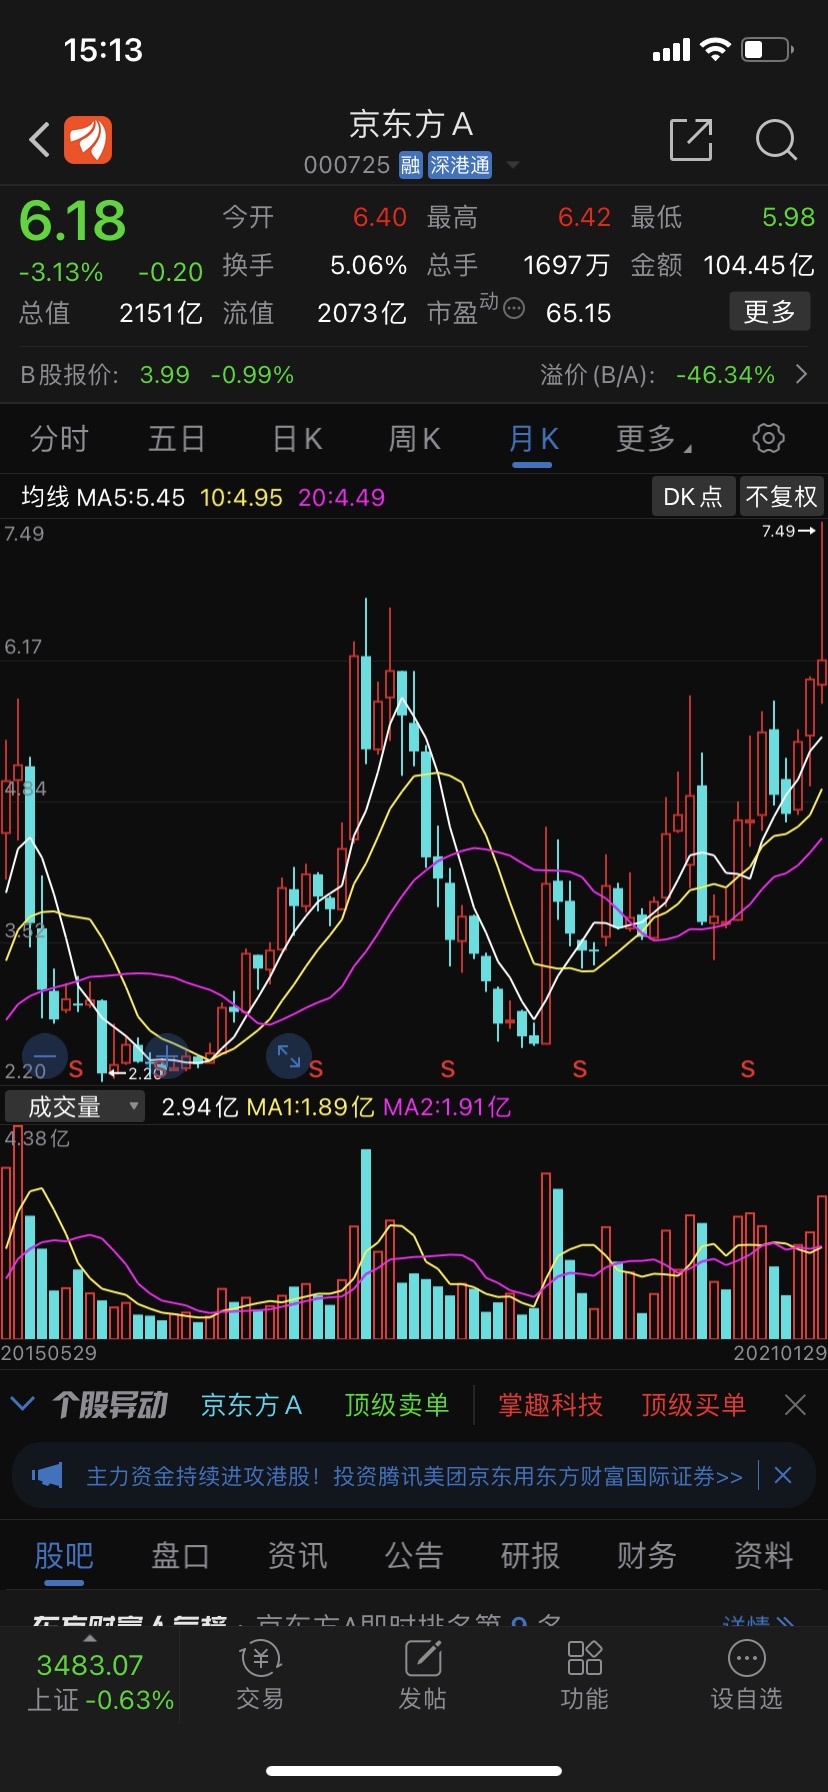Tap the zoom-out minus chart button
The width and height of the screenshot is (828, 1792).
click(x=45, y=1055)
